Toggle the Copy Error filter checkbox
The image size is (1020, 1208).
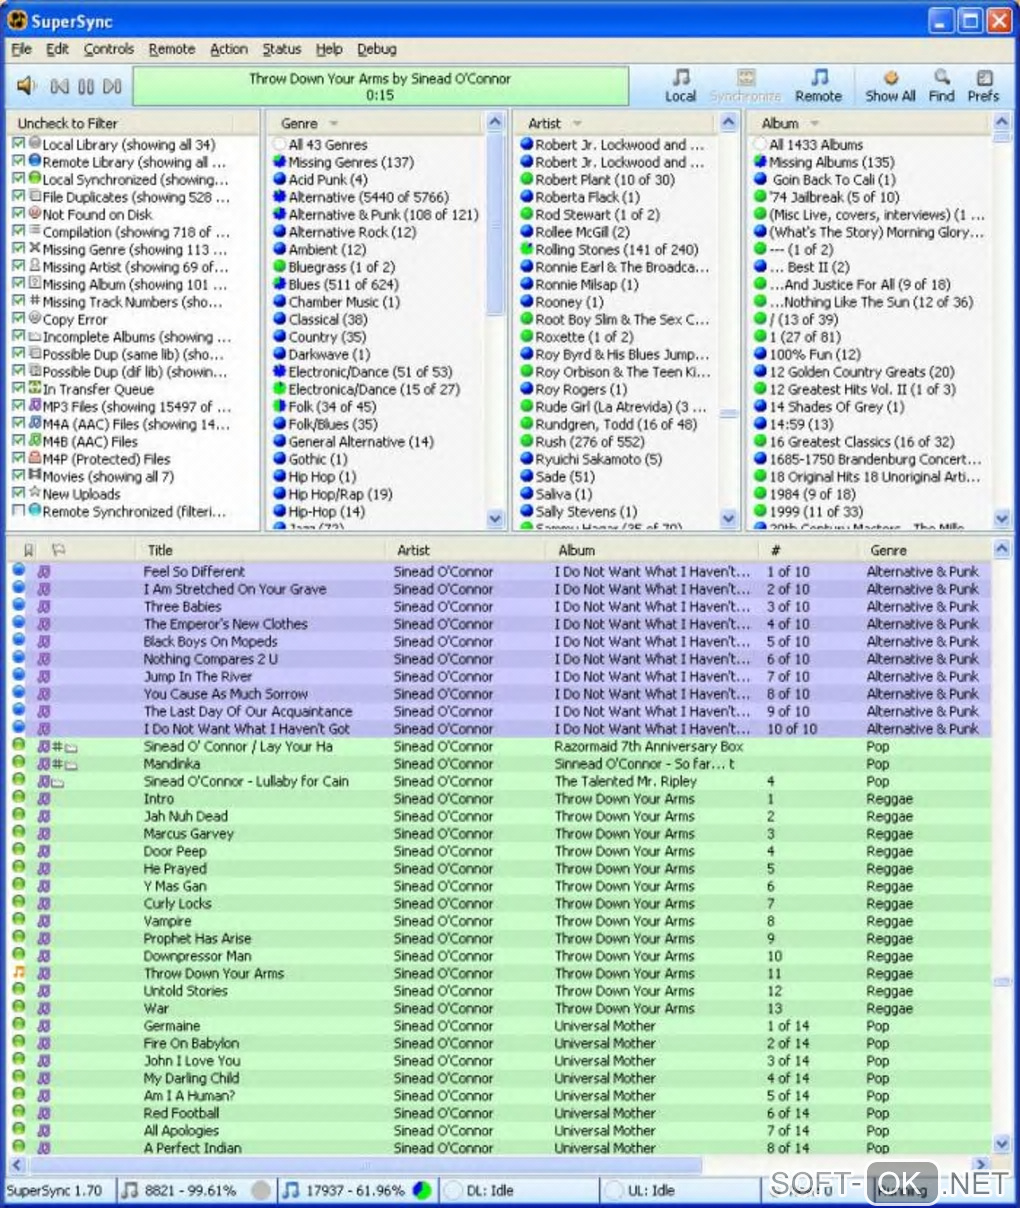[x=18, y=319]
